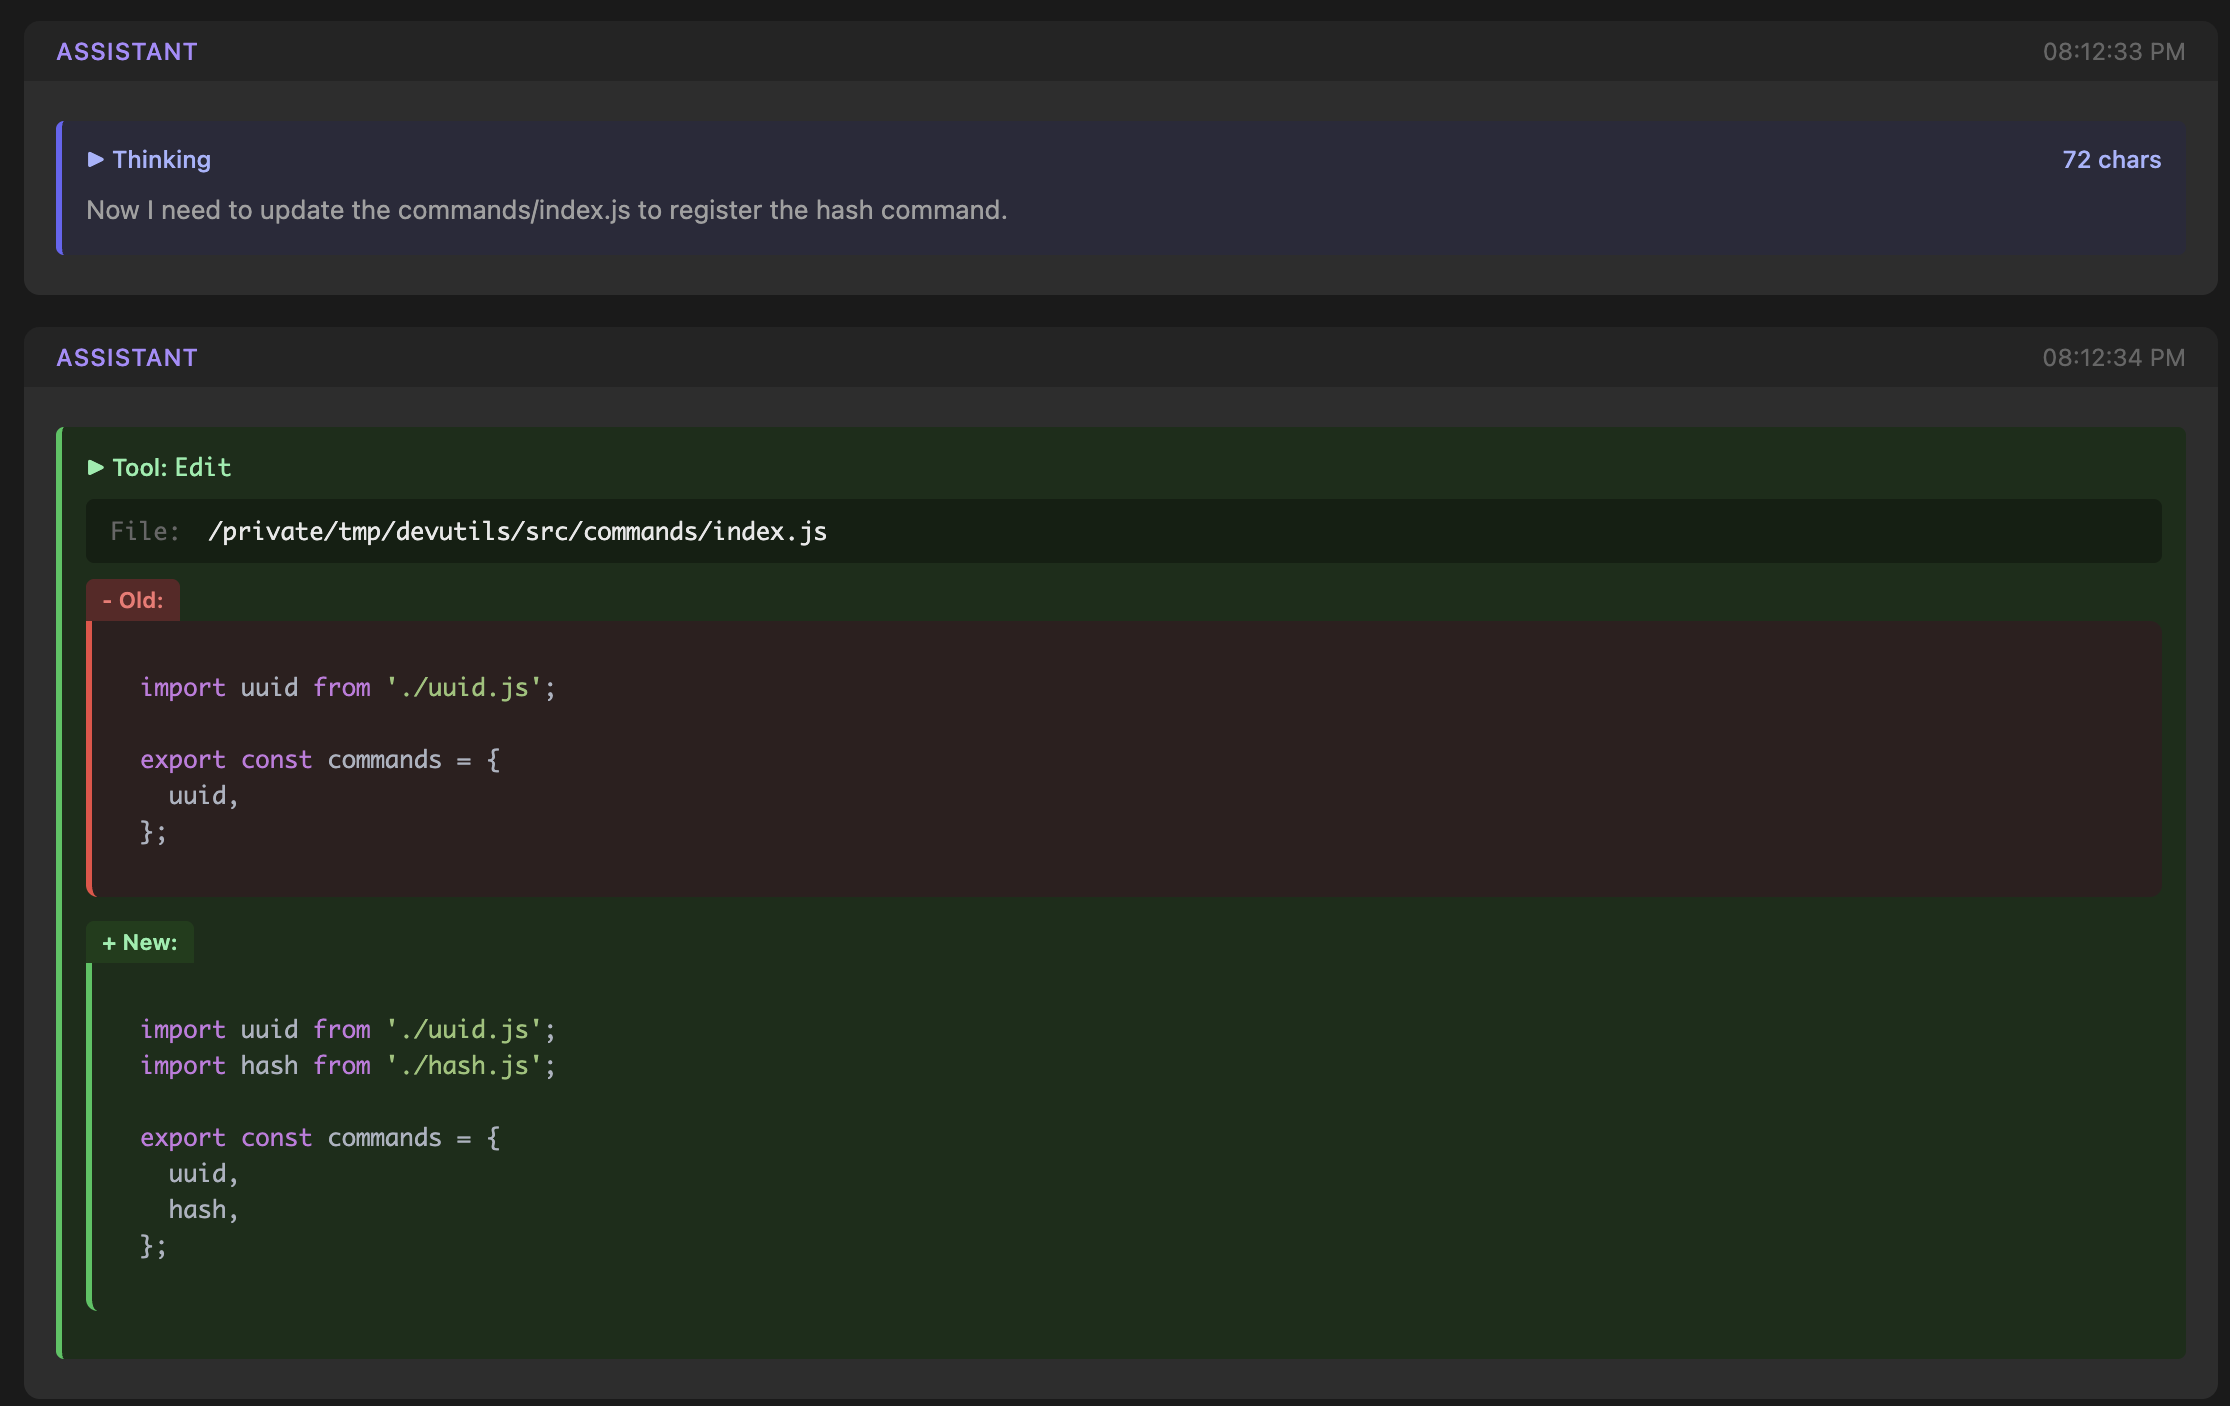The width and height of the screenshot is (2230, 1406).
Task: Select the second ASSISTANT message header
Action: click(x=126, y=357)
